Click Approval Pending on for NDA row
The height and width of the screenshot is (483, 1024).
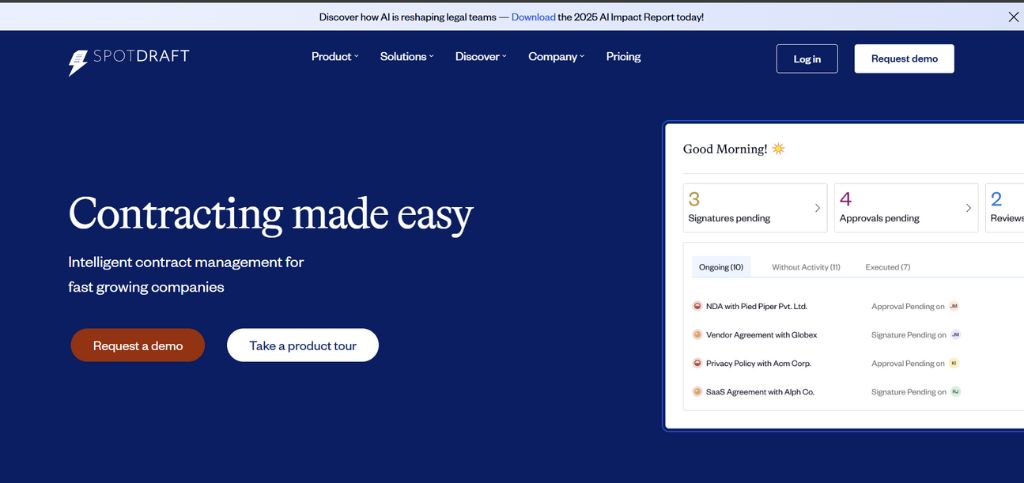click(908, 306)
